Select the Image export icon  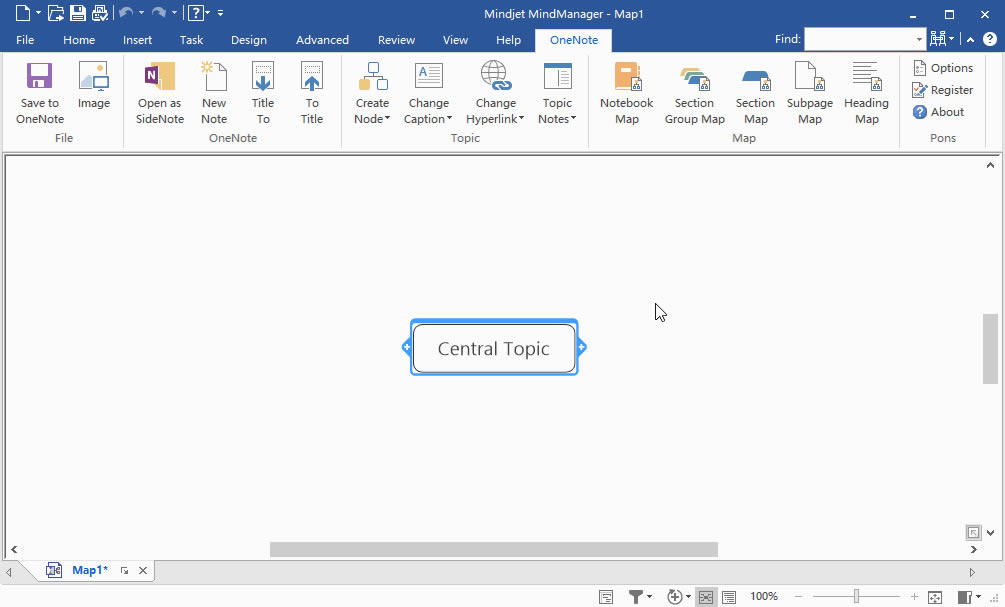pyautogui.click(x=93, y=92)
